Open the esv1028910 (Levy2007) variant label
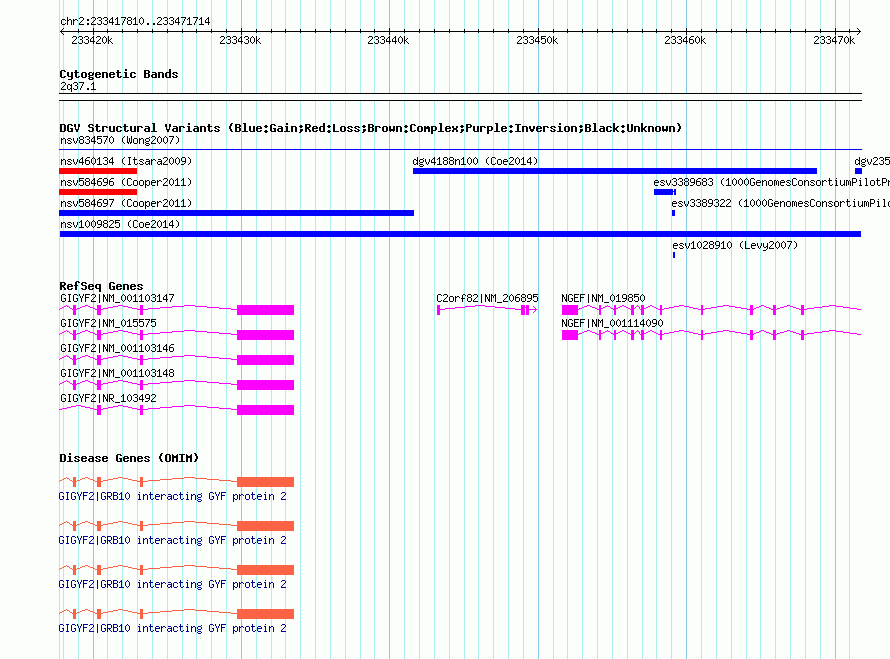Image resolution: width=890 pixels, height=659 pixels. (x=735, y=245)
